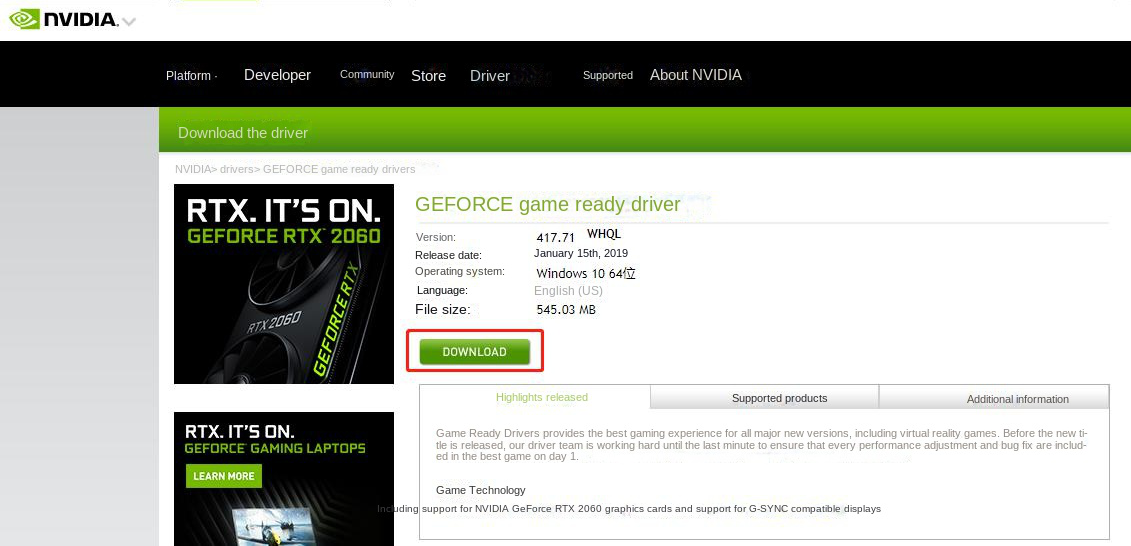Open the Additional information tab
The height and width of the screenshot is (546, 1131).
click(1018, 399)
